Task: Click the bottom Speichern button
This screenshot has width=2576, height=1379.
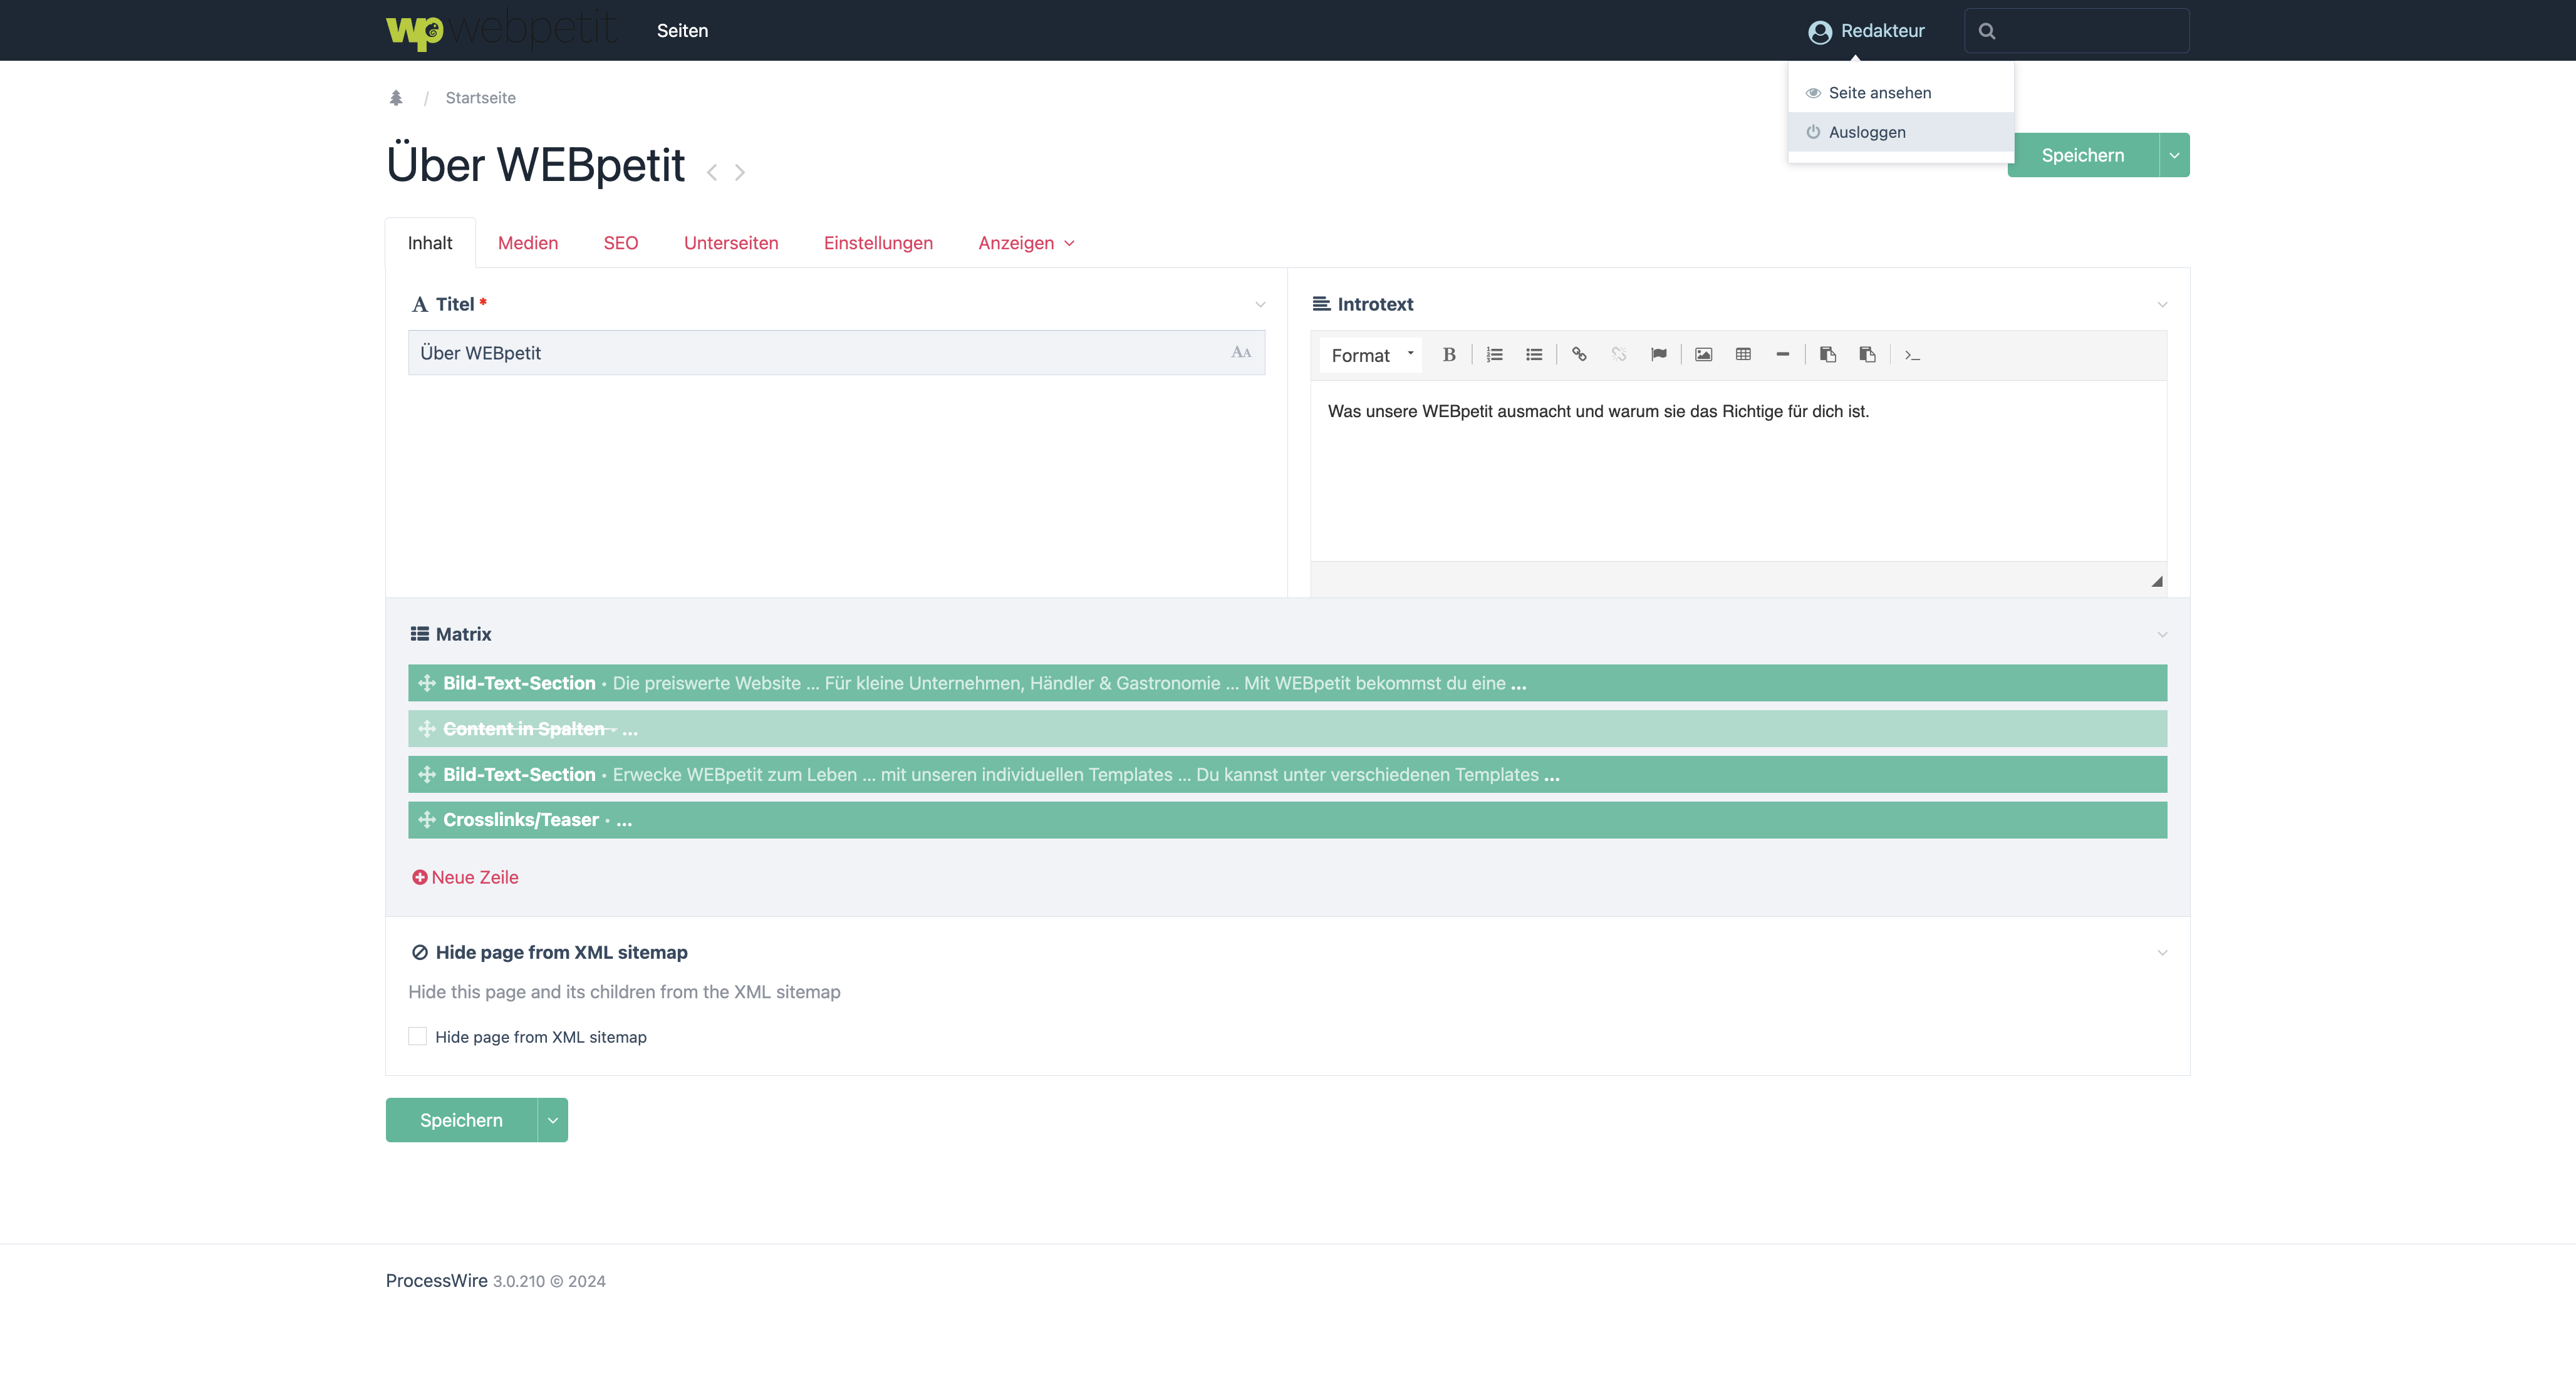Action: click(461, 1120)
